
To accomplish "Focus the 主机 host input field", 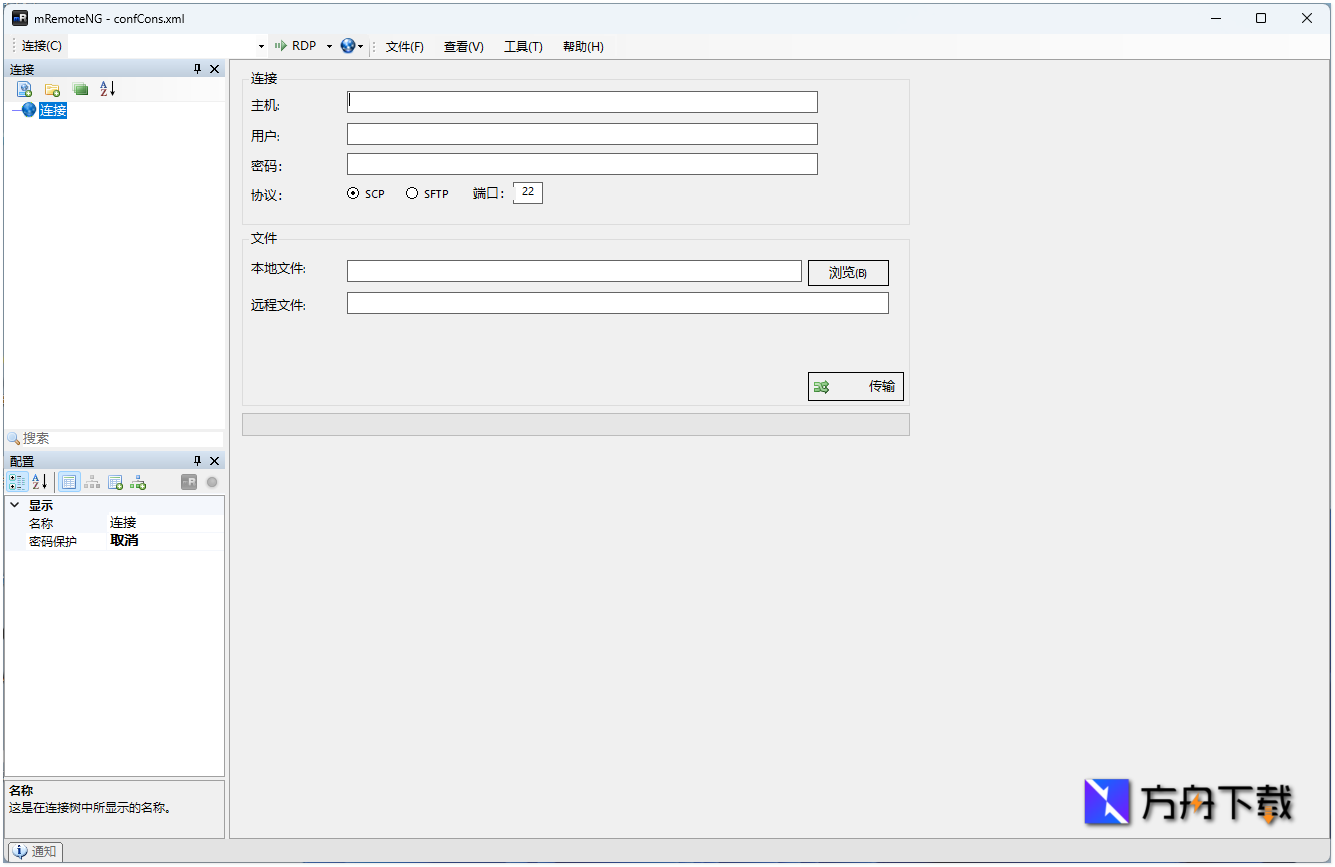I will click(x=582, y=102).
